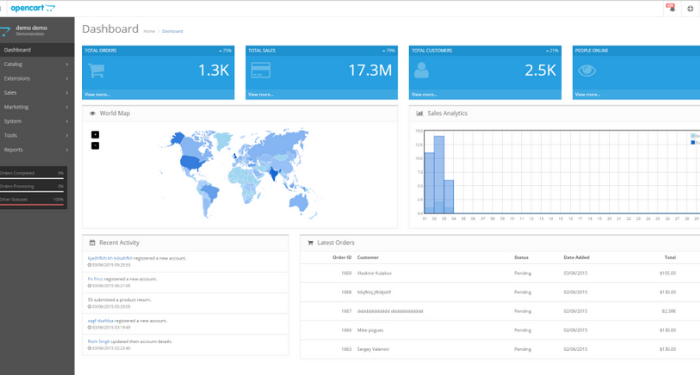Viewport: 700px width, 375px height.
Task: Zoom out the world map with minus button
Action: 95,146
